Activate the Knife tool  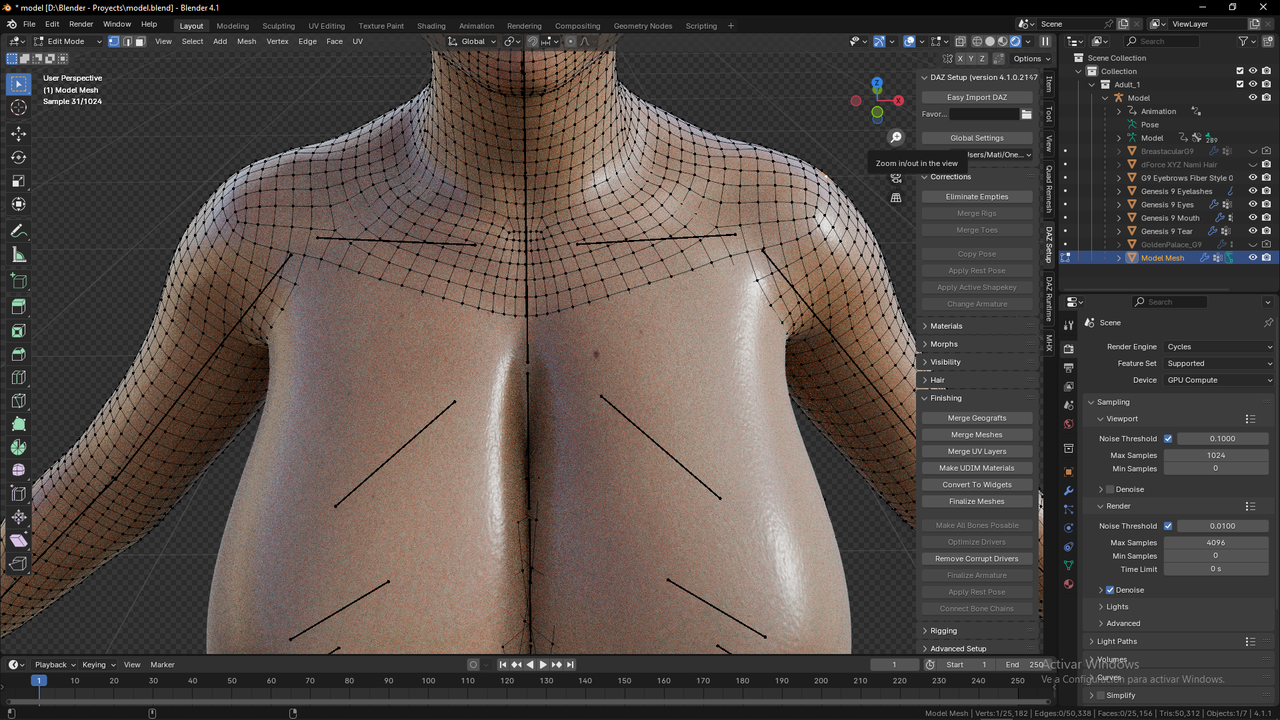[x=19, y=401]
